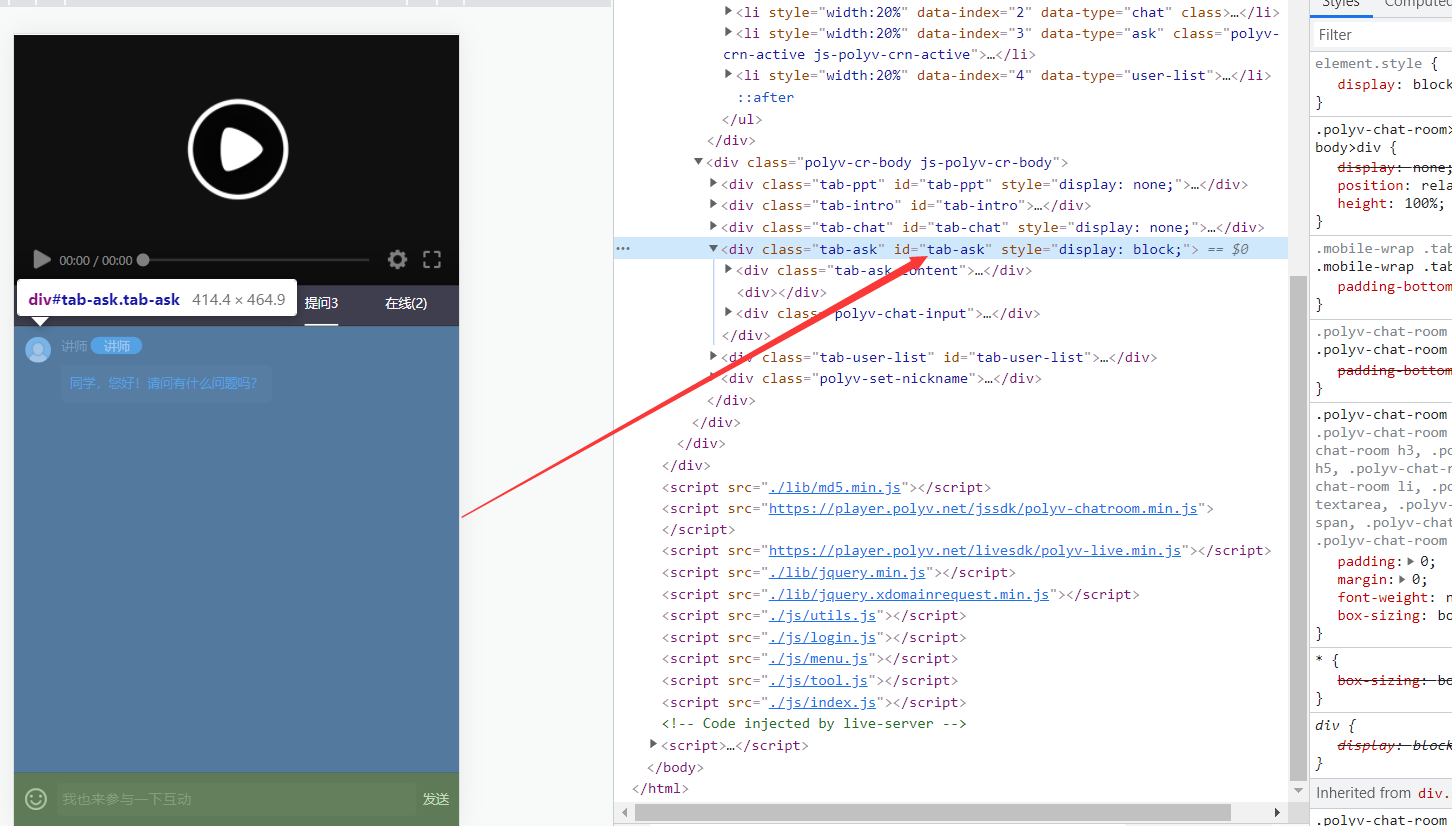Open the polyv-live.min.js script link

(x=975, y=550)
